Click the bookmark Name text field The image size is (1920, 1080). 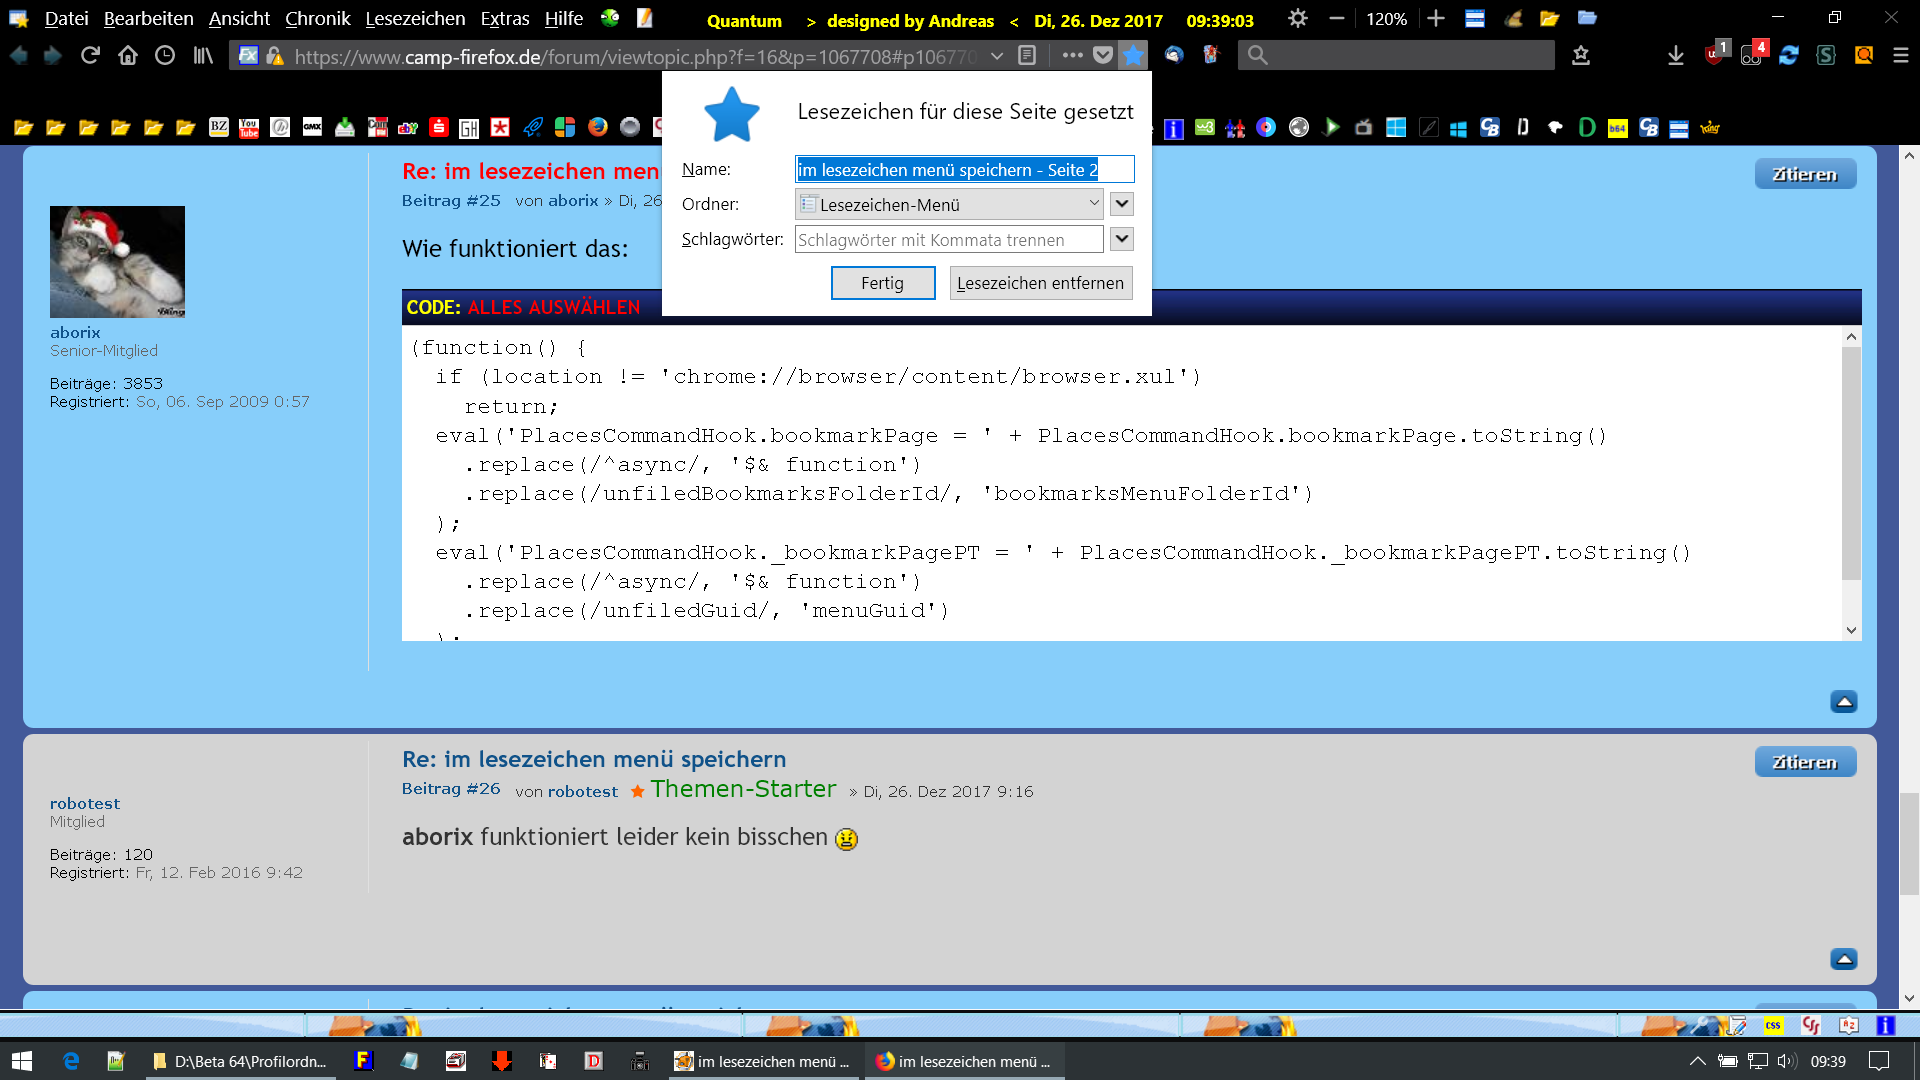pos(964,170)
